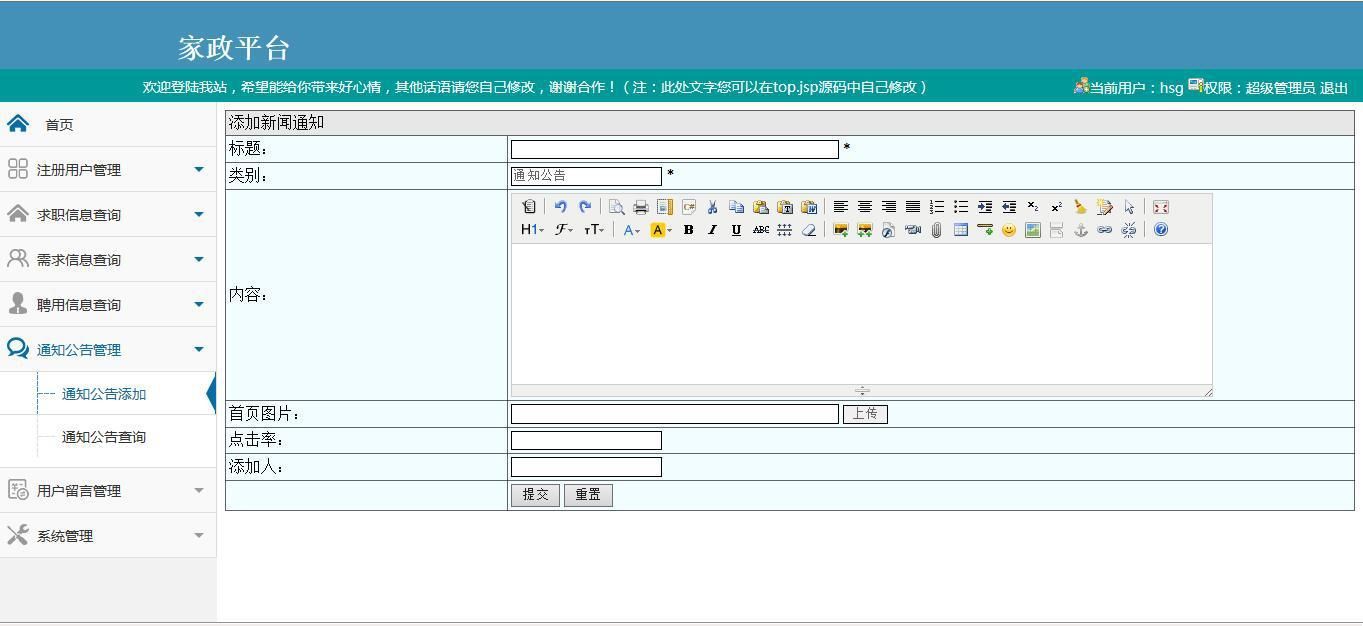Image resolution: width=1363 pixels, height=626 pixels.
Task: Justify text fully in the editor
Action: click(x=913, y=207)
